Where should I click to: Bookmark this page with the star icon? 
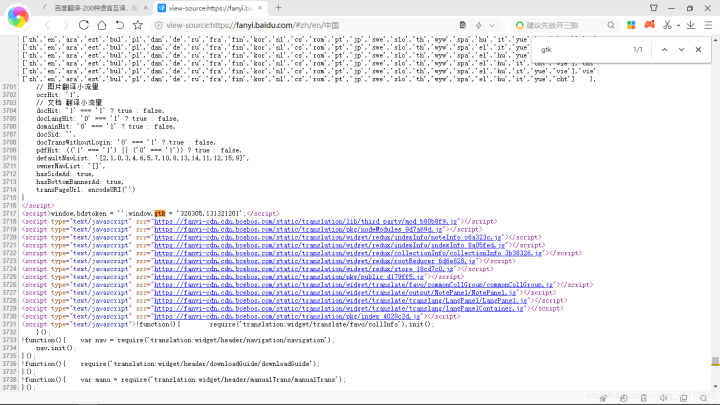[x=137, y=25]
